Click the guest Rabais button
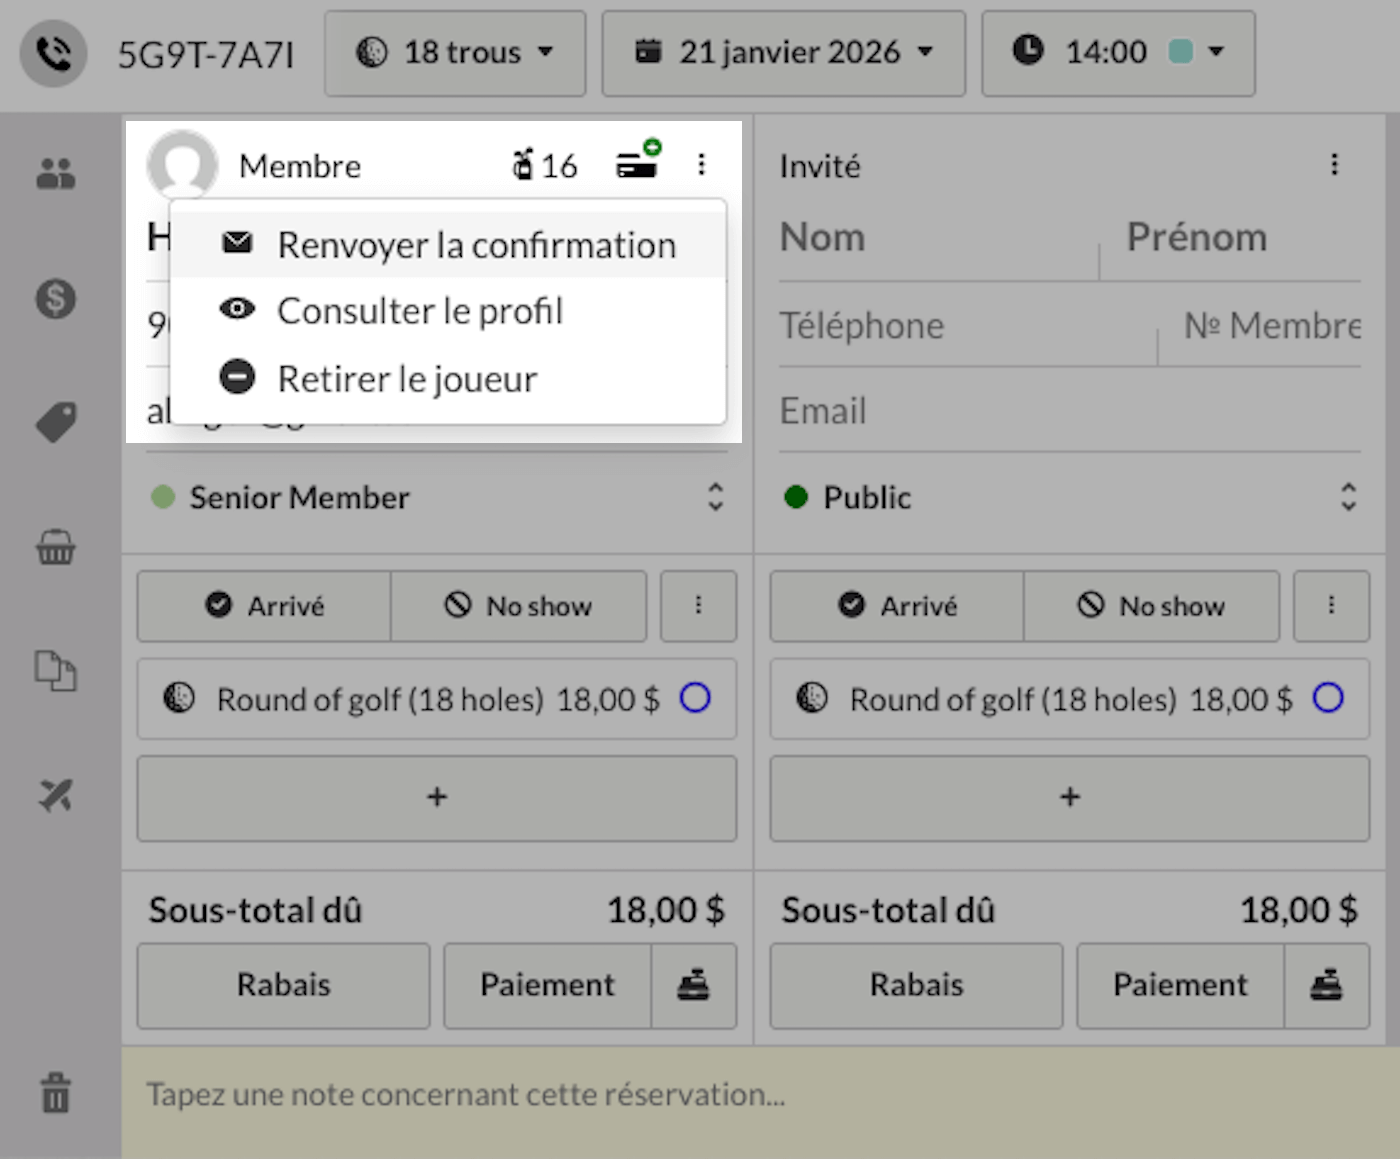 (x=917, y=985)
